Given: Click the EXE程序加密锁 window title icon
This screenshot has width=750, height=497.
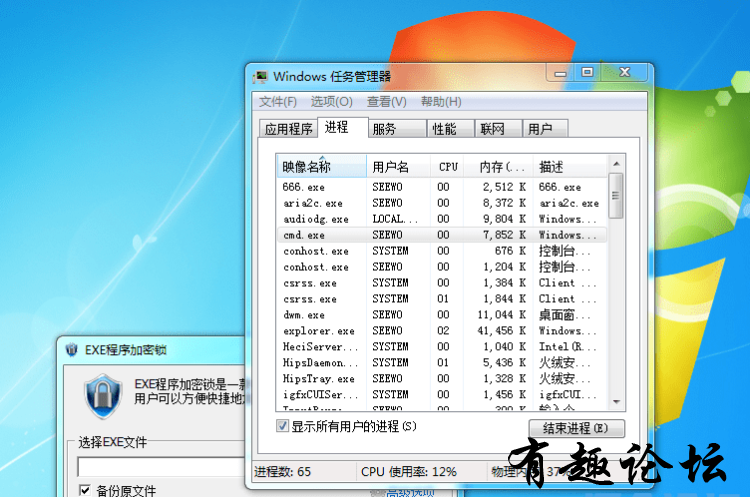Looking at the screenshot, I should click(72, 350).
